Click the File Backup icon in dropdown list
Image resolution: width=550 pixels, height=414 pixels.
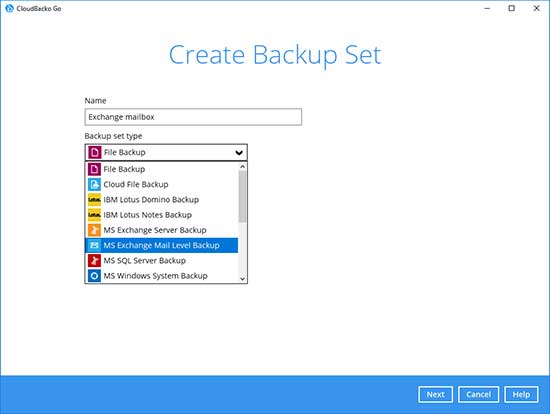click(94, 169)
